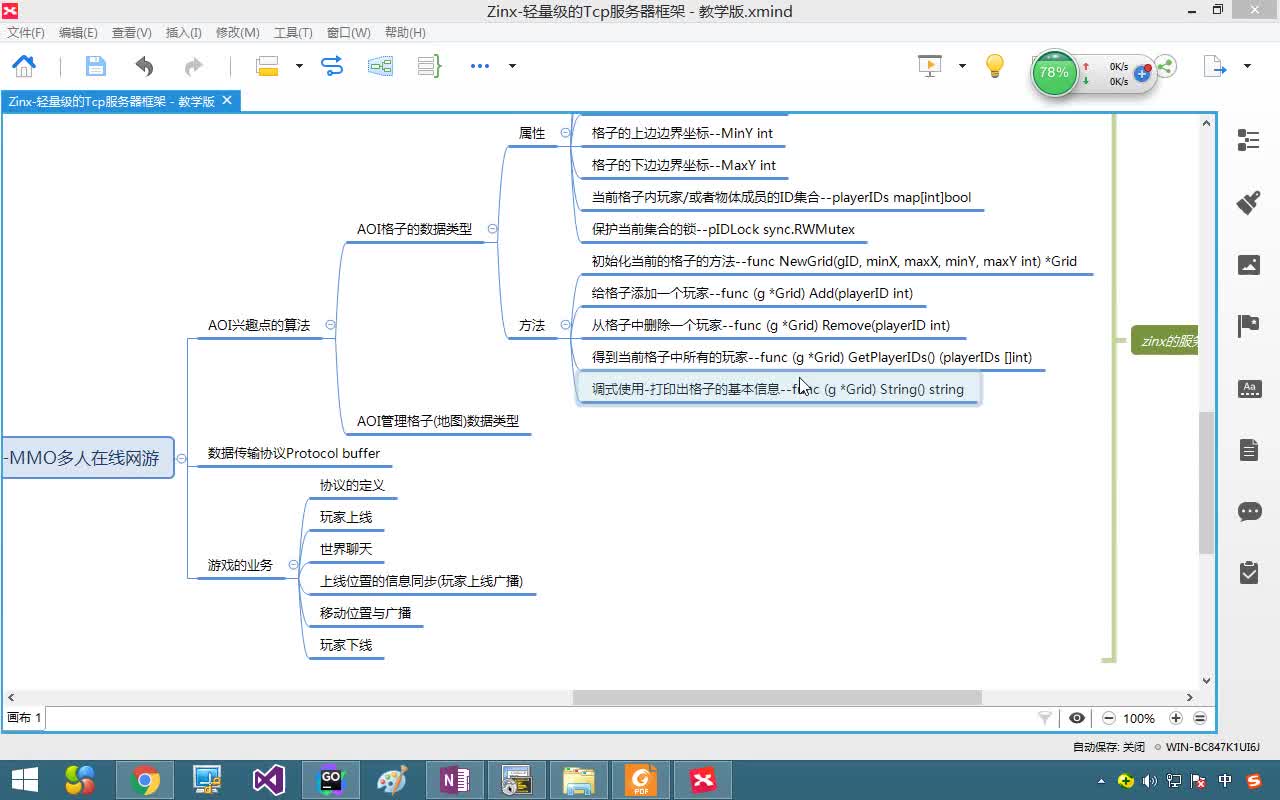Add a boundary with the boundary icon

380,66
